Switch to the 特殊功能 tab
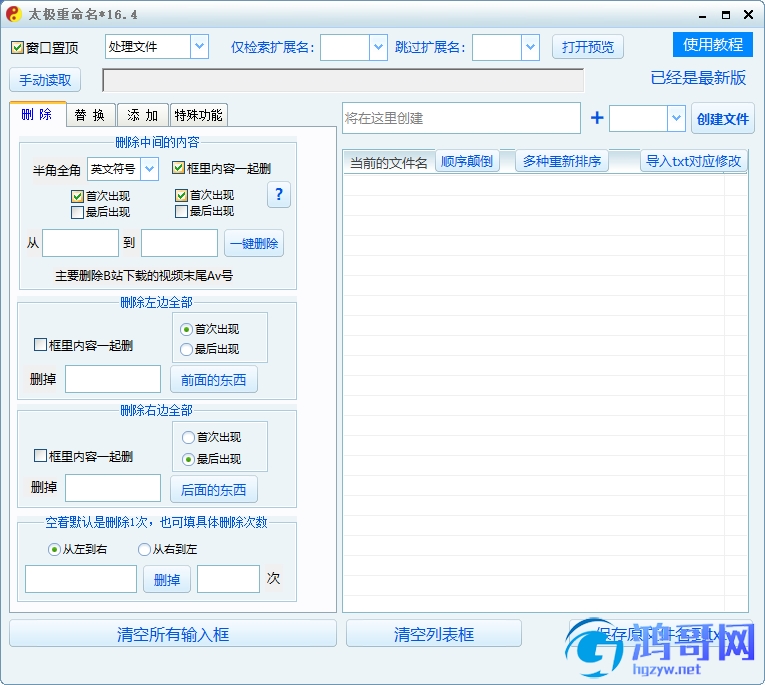The image size is (765, 685). point(199,115)
